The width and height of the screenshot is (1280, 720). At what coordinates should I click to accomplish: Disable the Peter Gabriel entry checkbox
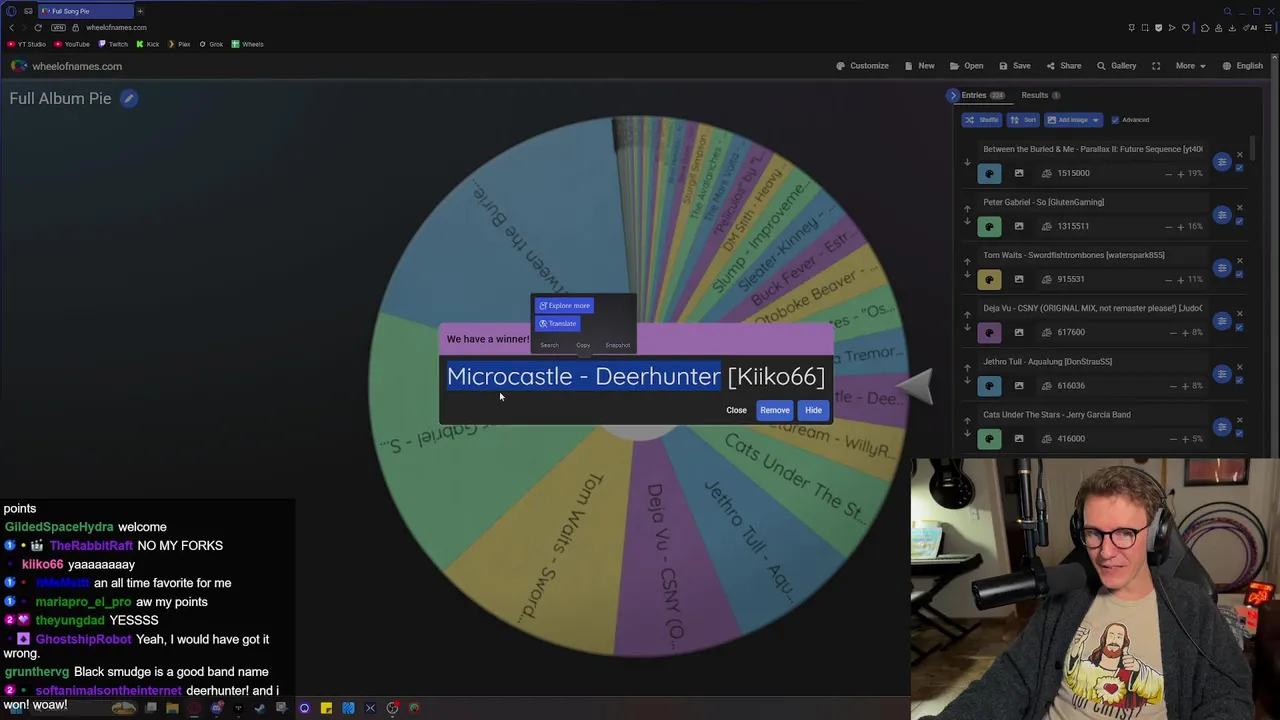tap(1239, 220)
